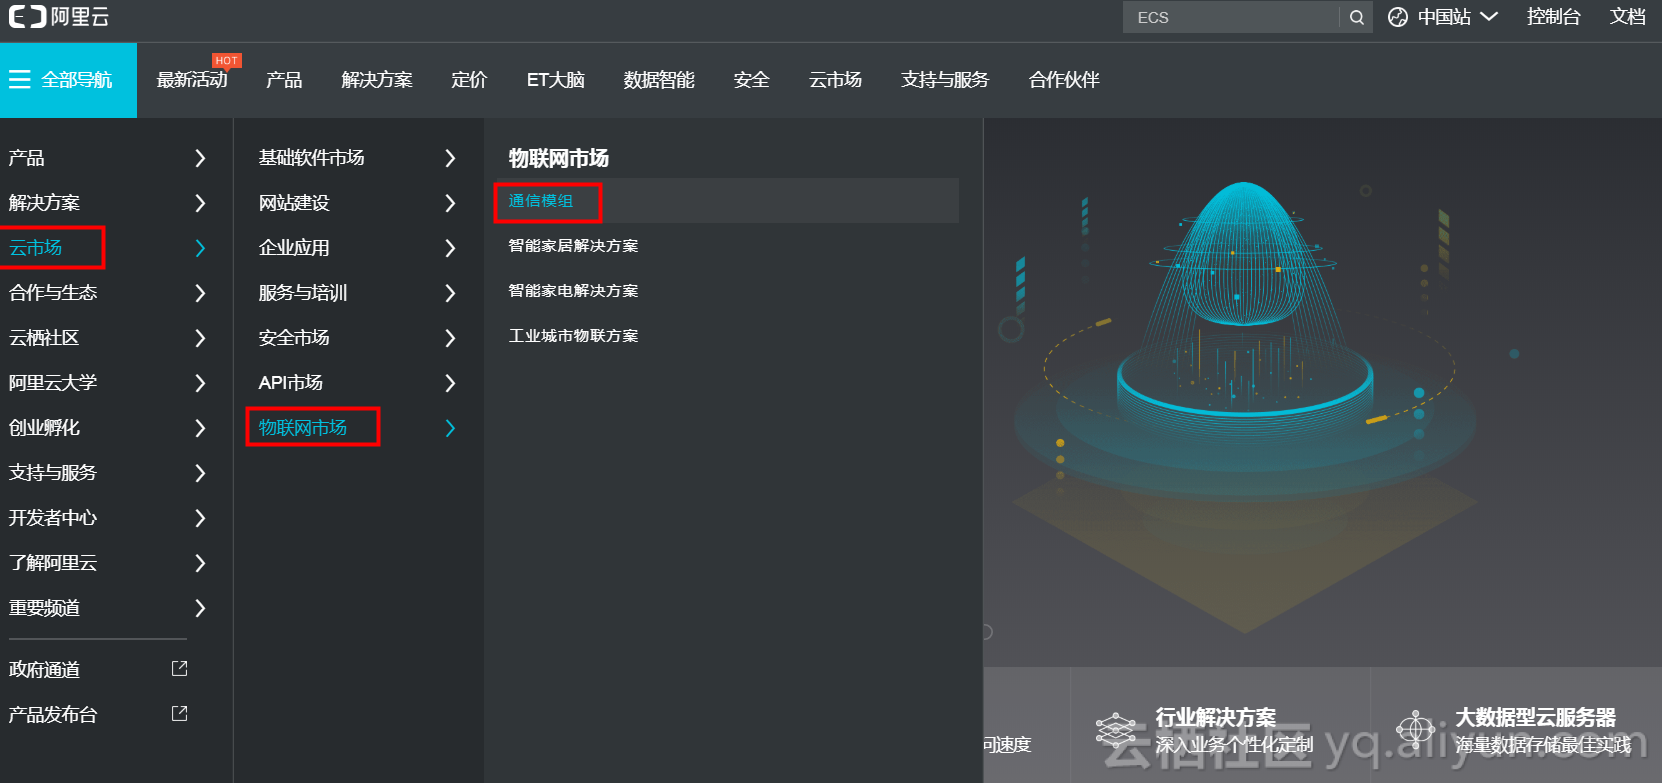Expand chevron beside 支持与服务 in sidebar

(200, 473)
